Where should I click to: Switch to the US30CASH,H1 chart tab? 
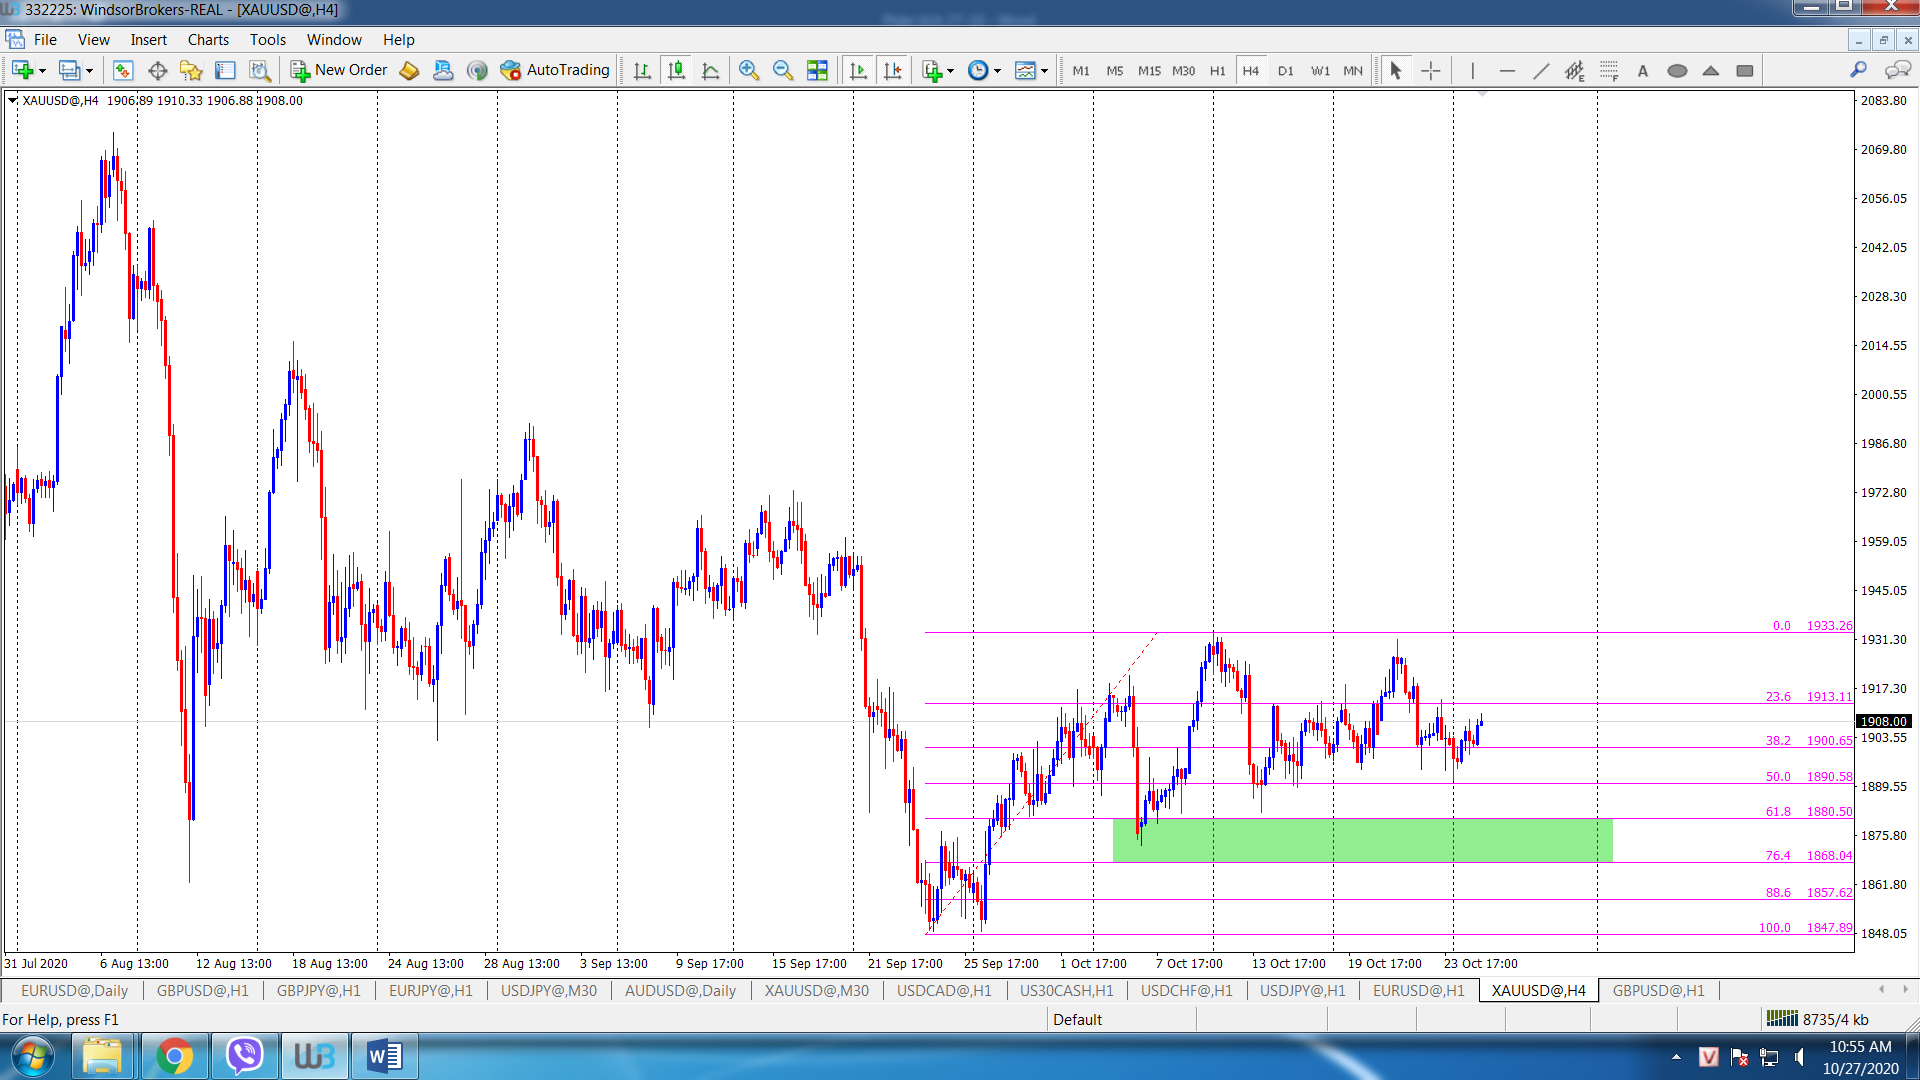point(1066,990)
